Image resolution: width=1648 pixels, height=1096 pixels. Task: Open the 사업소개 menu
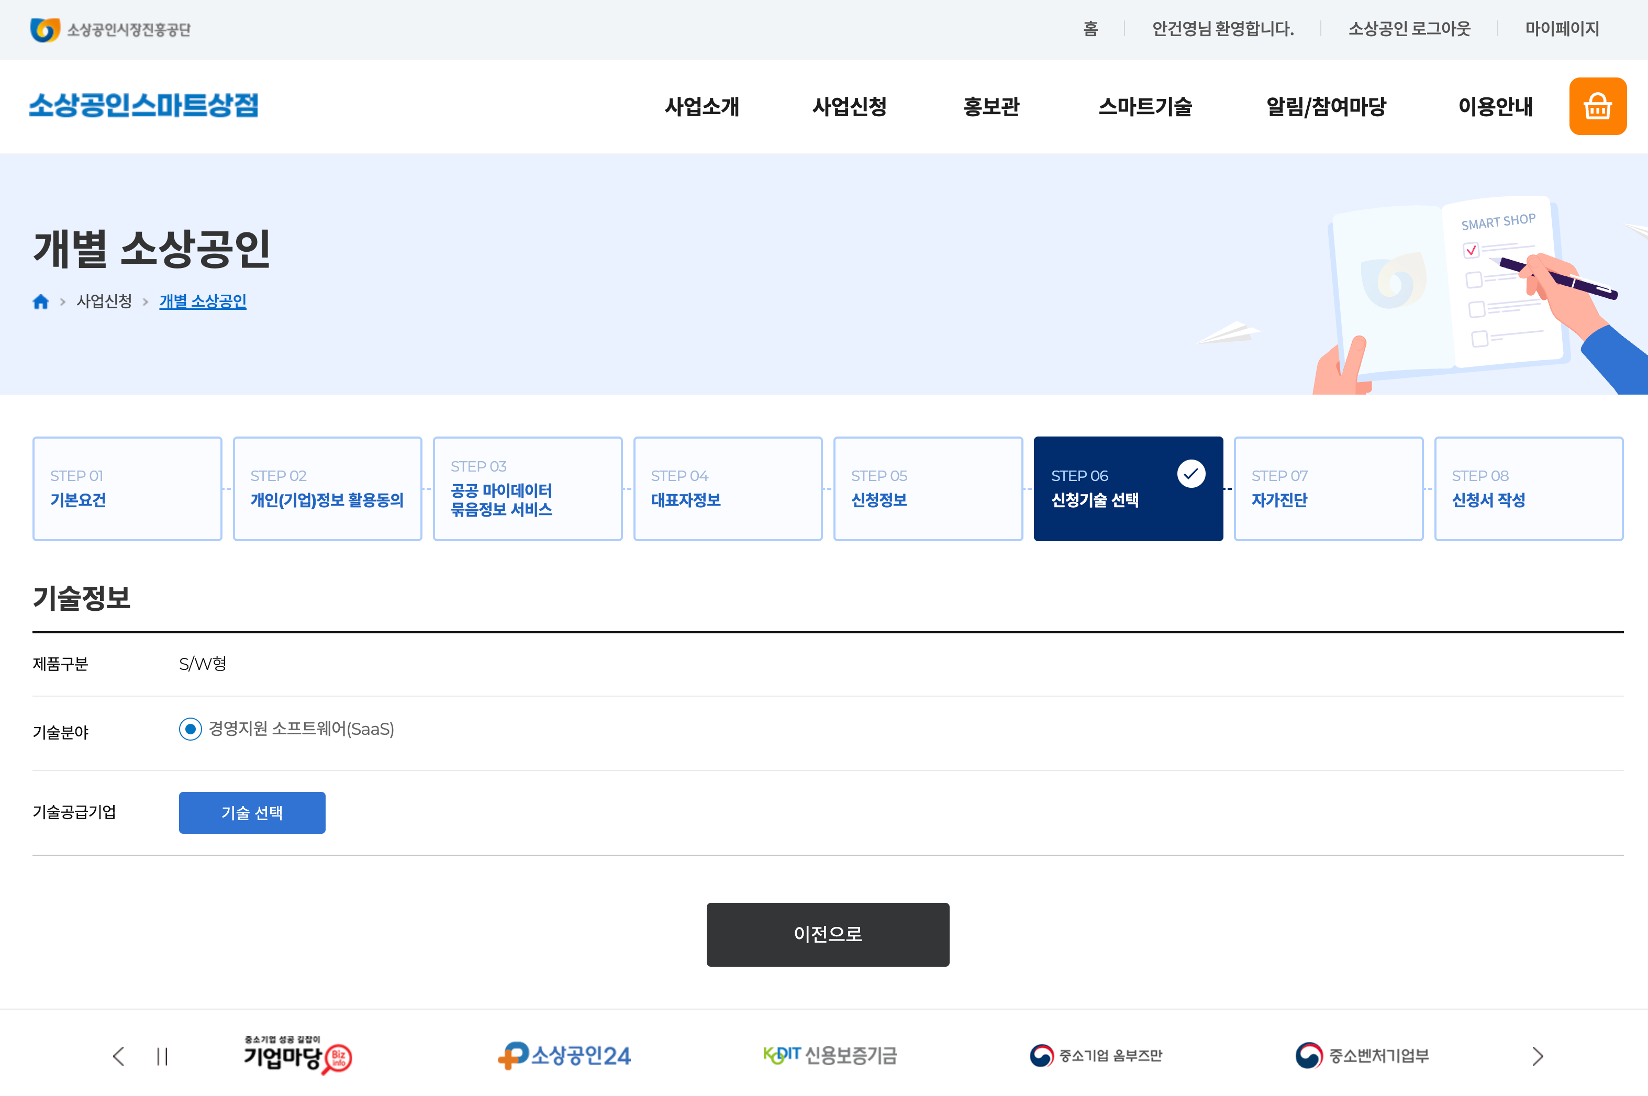(702, 107)
